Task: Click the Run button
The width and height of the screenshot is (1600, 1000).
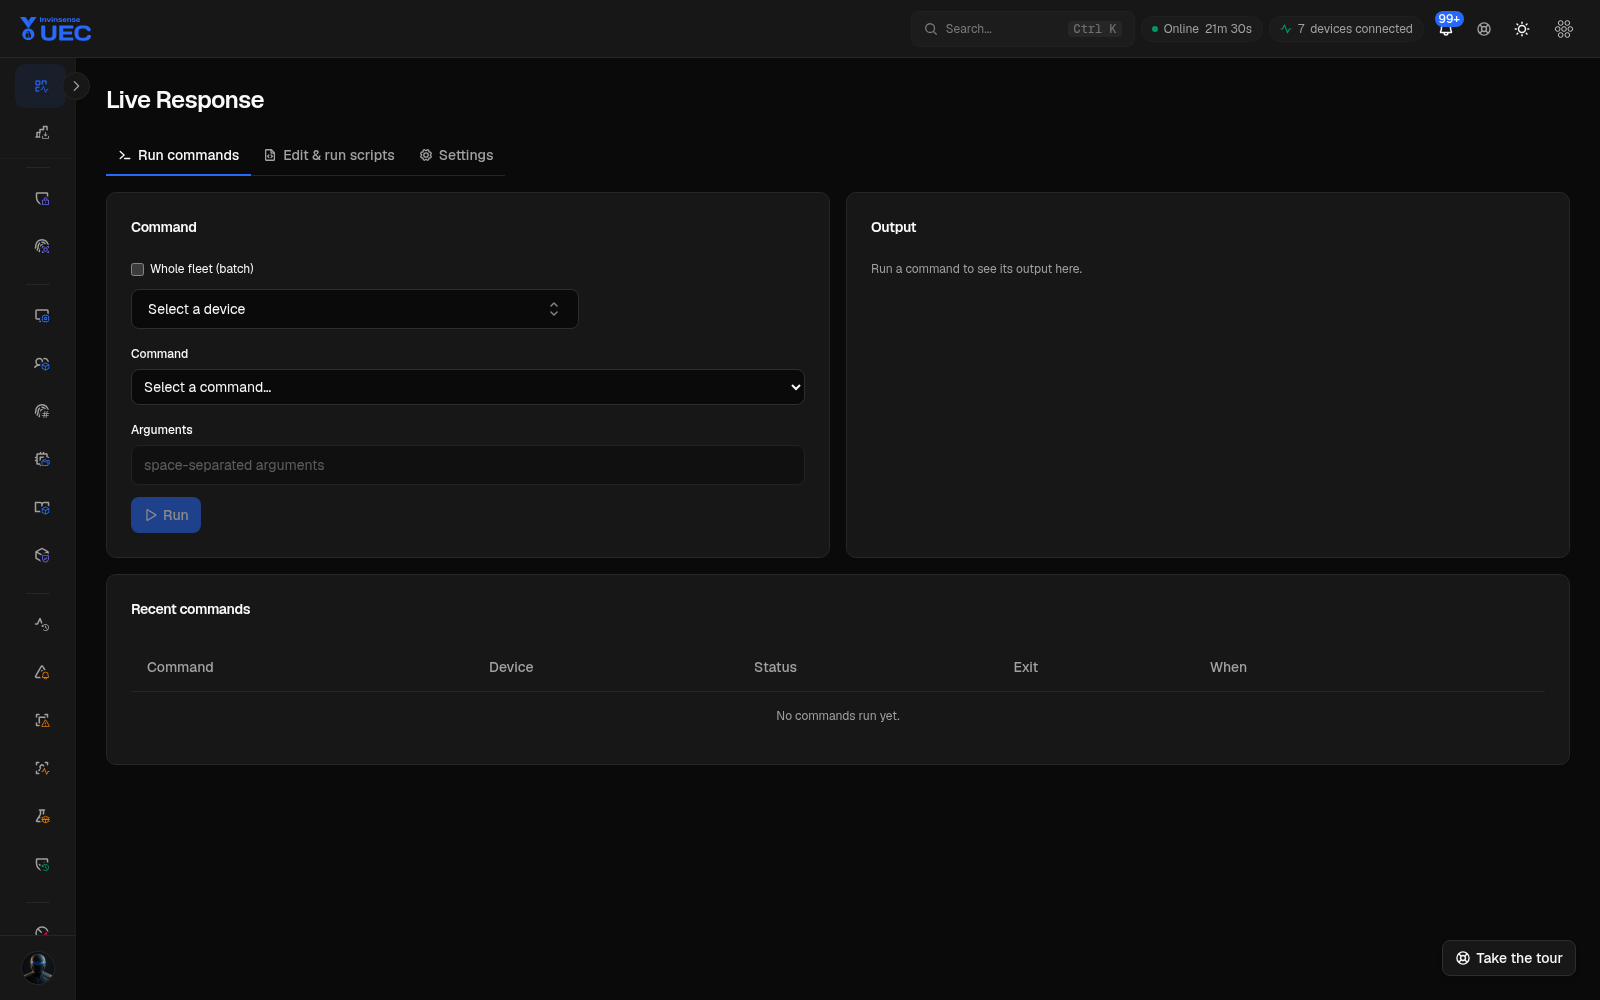Action: (x=166, y=515)
